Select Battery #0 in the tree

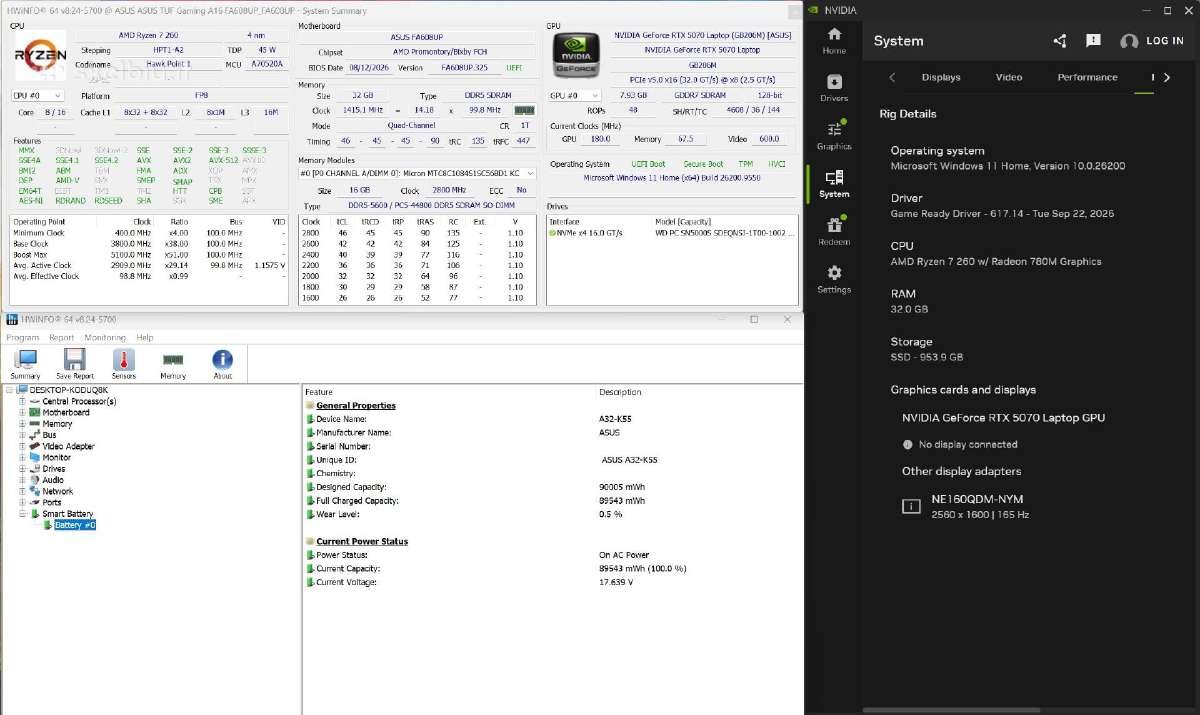[x=75, y=525]
